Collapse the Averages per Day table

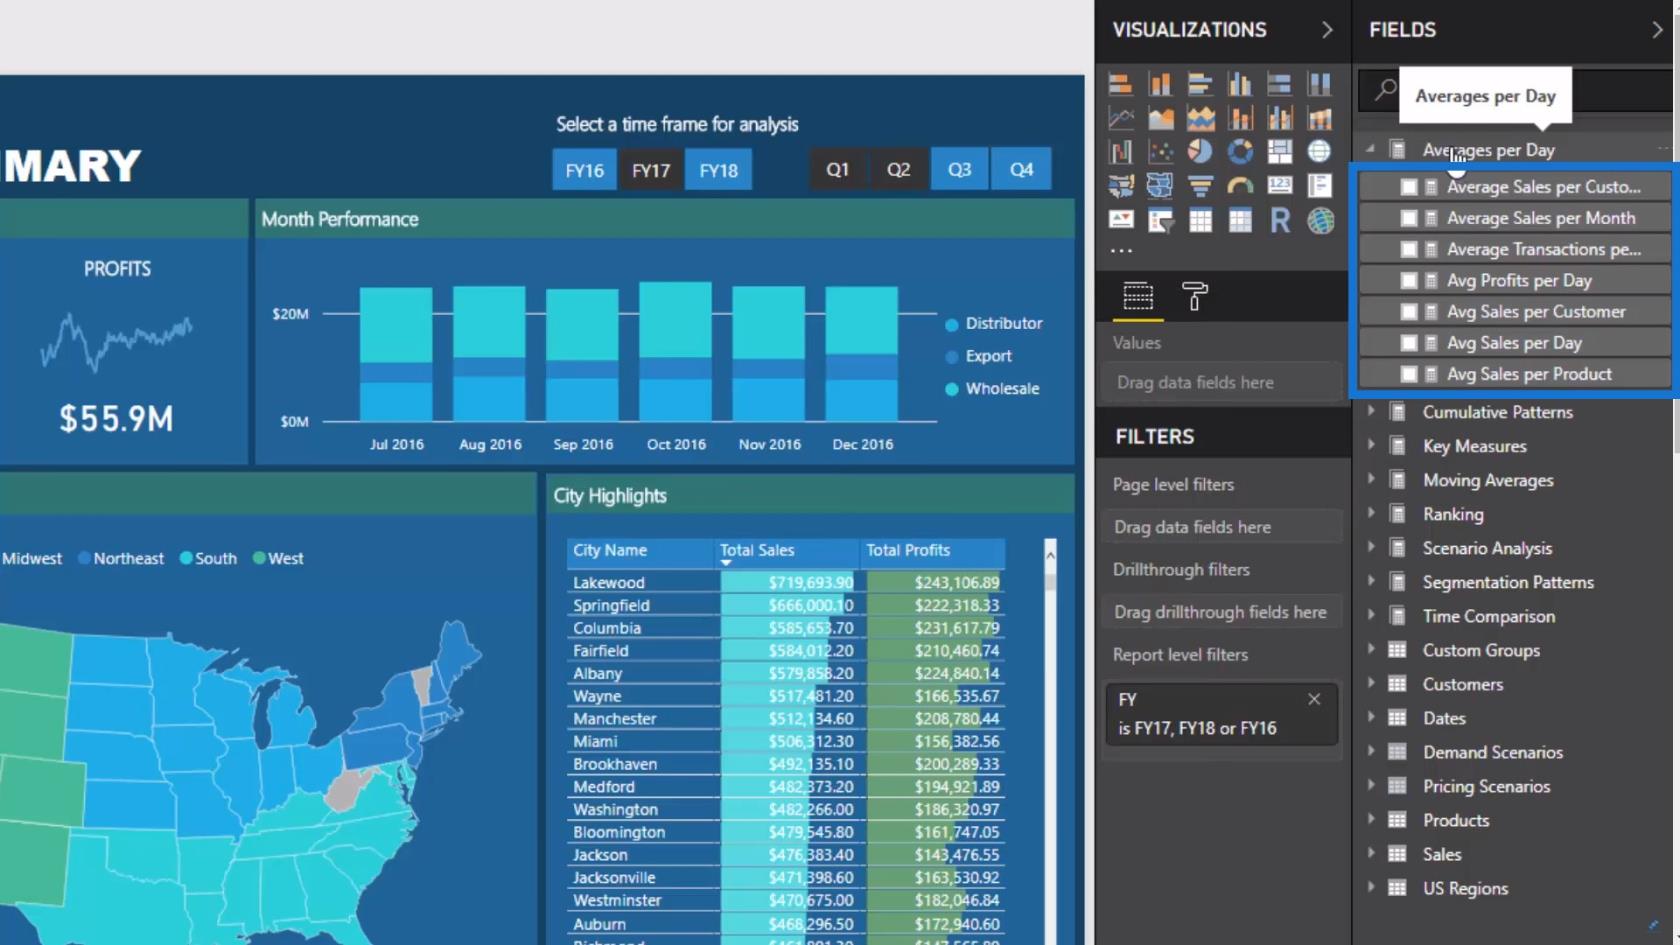(1370, 149)
